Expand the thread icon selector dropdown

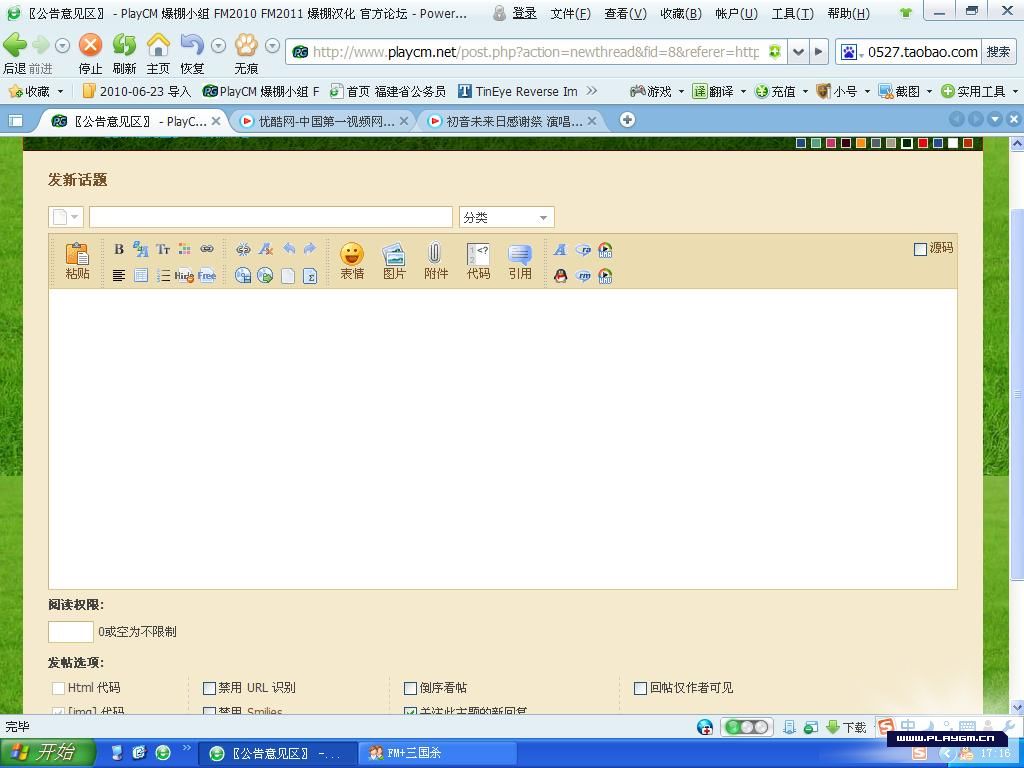tap(66, 217)
